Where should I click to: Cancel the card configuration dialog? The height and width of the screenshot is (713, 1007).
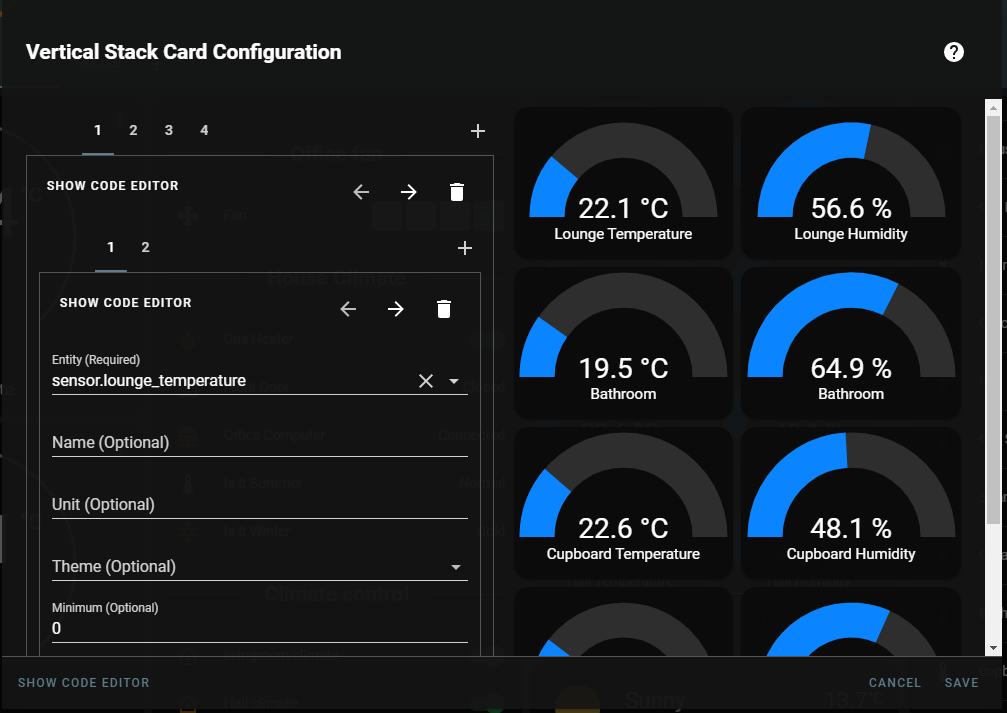[x=894, y=683]
